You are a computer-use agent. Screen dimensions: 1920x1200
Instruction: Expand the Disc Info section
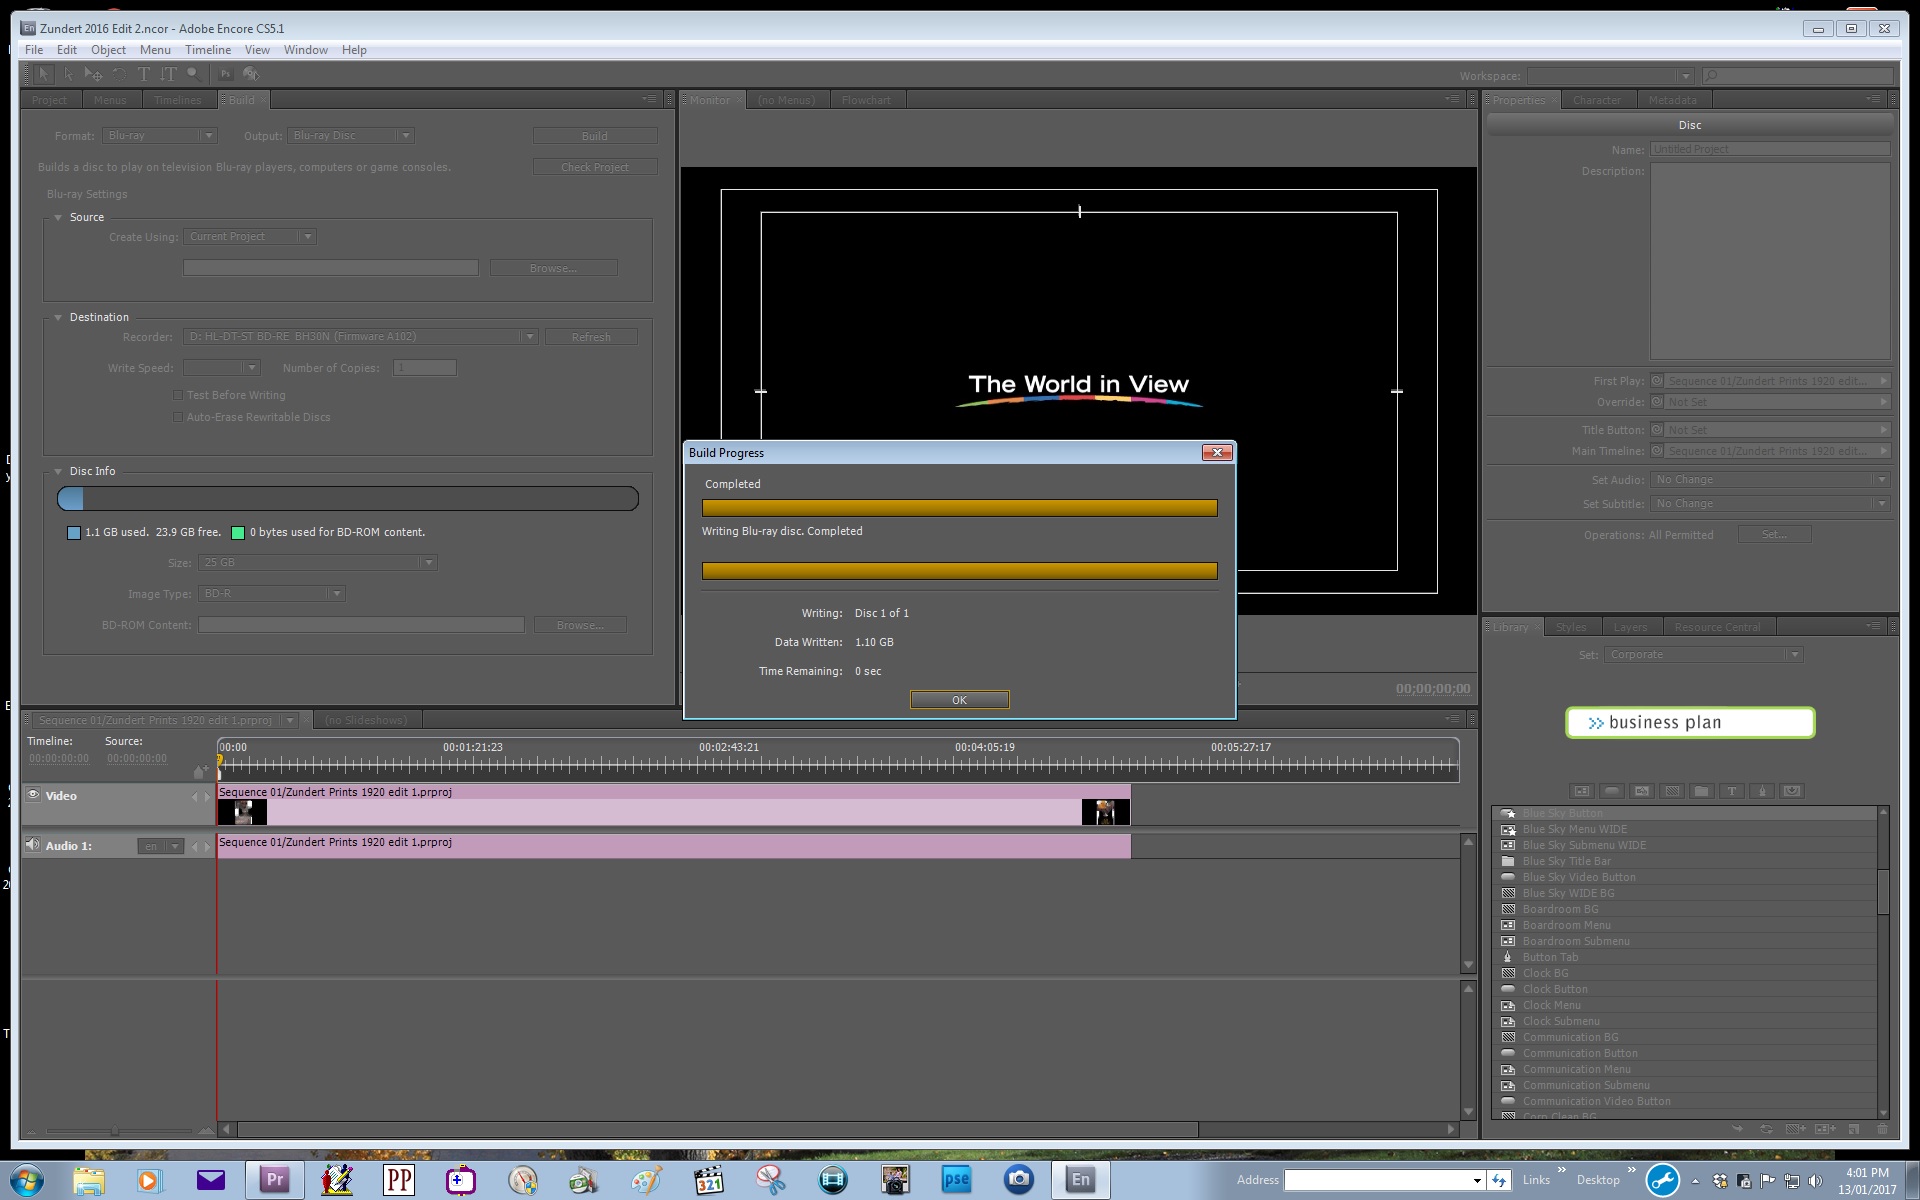[58, 470]
